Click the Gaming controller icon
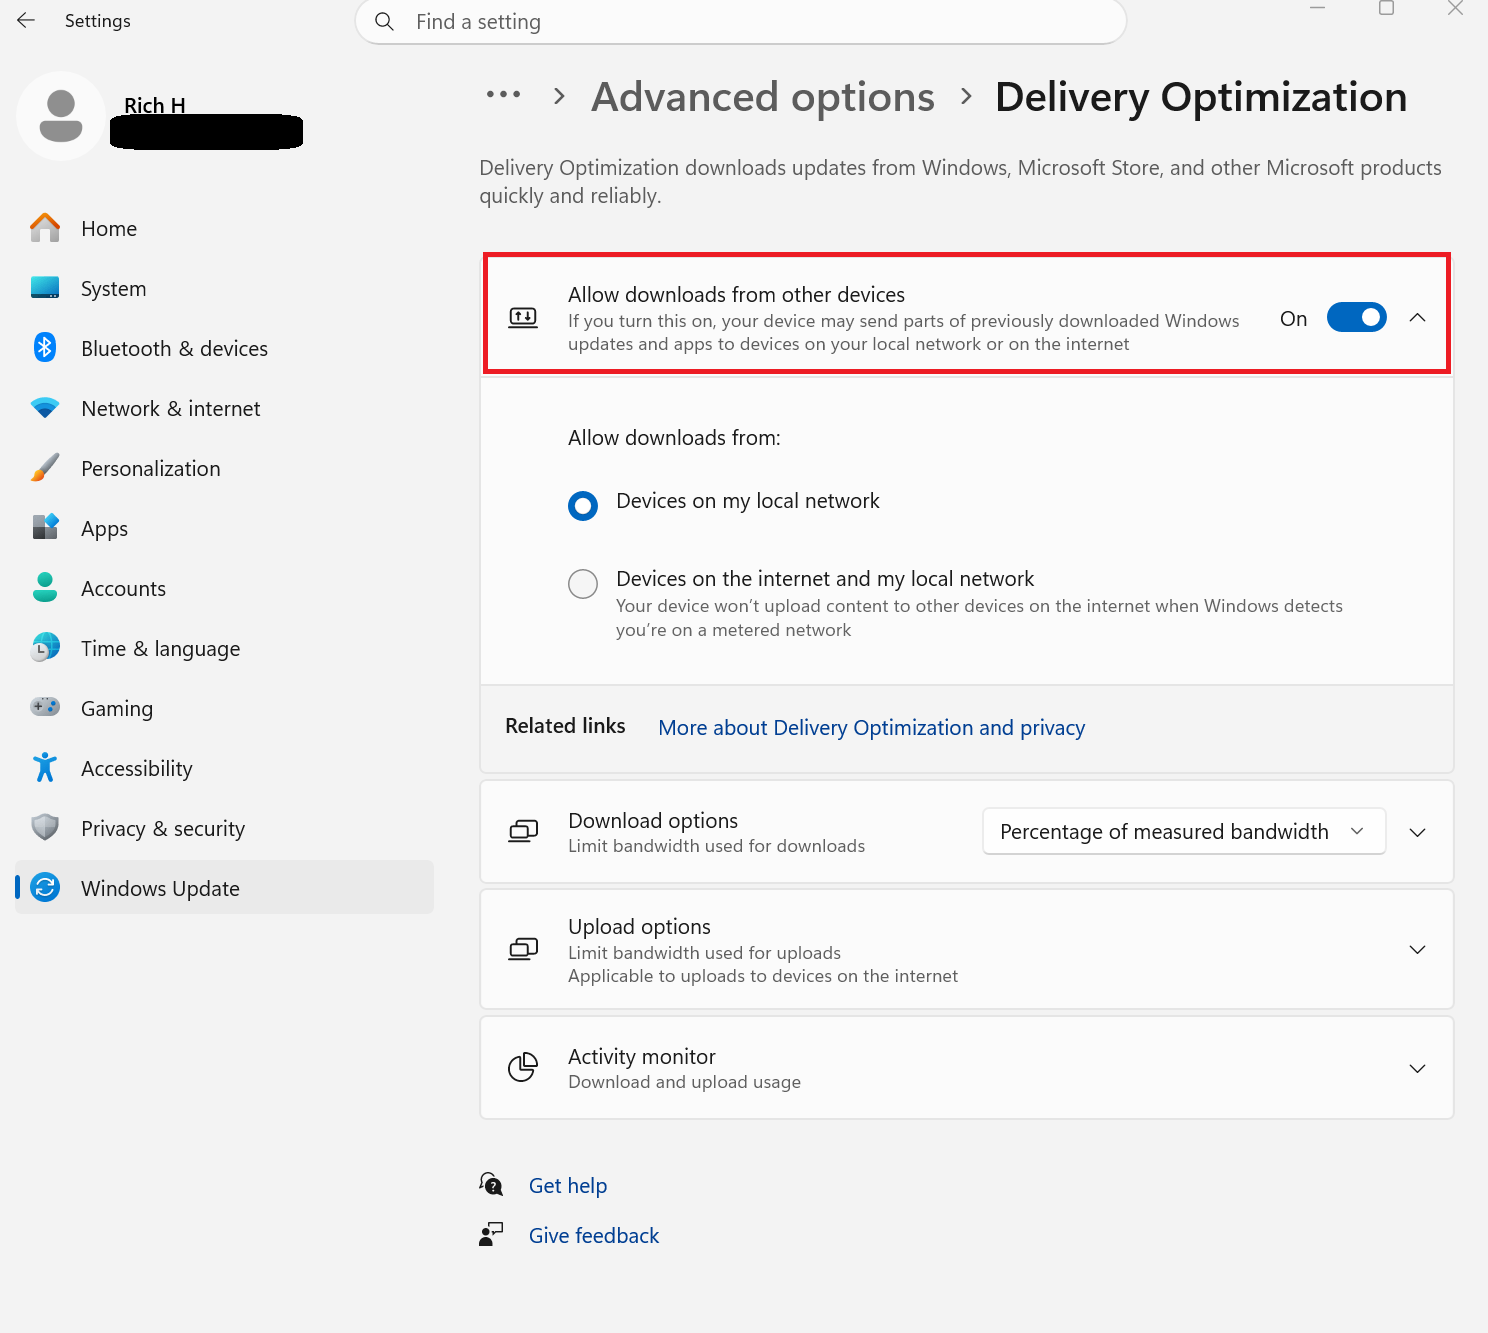The image size is (1488, 1333). click(x=45, y=707)
